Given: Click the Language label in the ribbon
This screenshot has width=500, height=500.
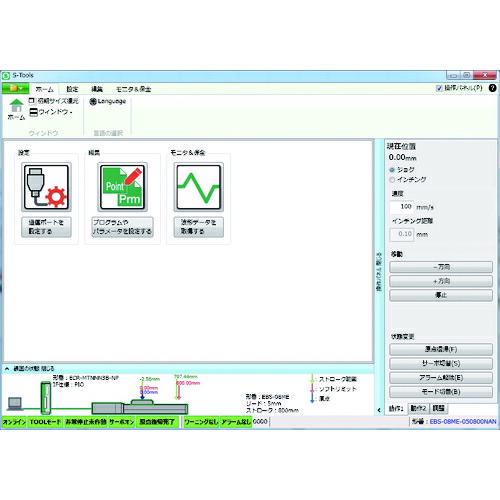Looking at the screenshot, I should point(112,101).
